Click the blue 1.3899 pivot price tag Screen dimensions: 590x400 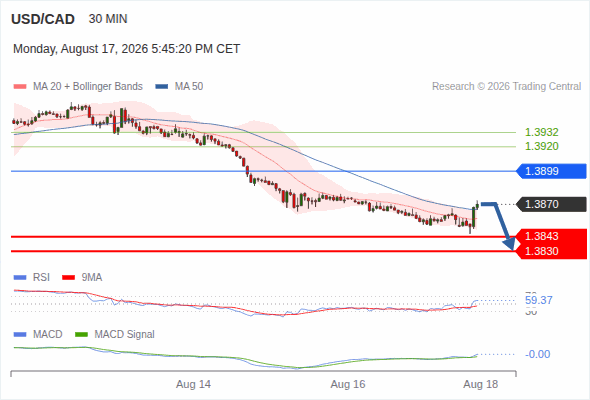[551, 171]
